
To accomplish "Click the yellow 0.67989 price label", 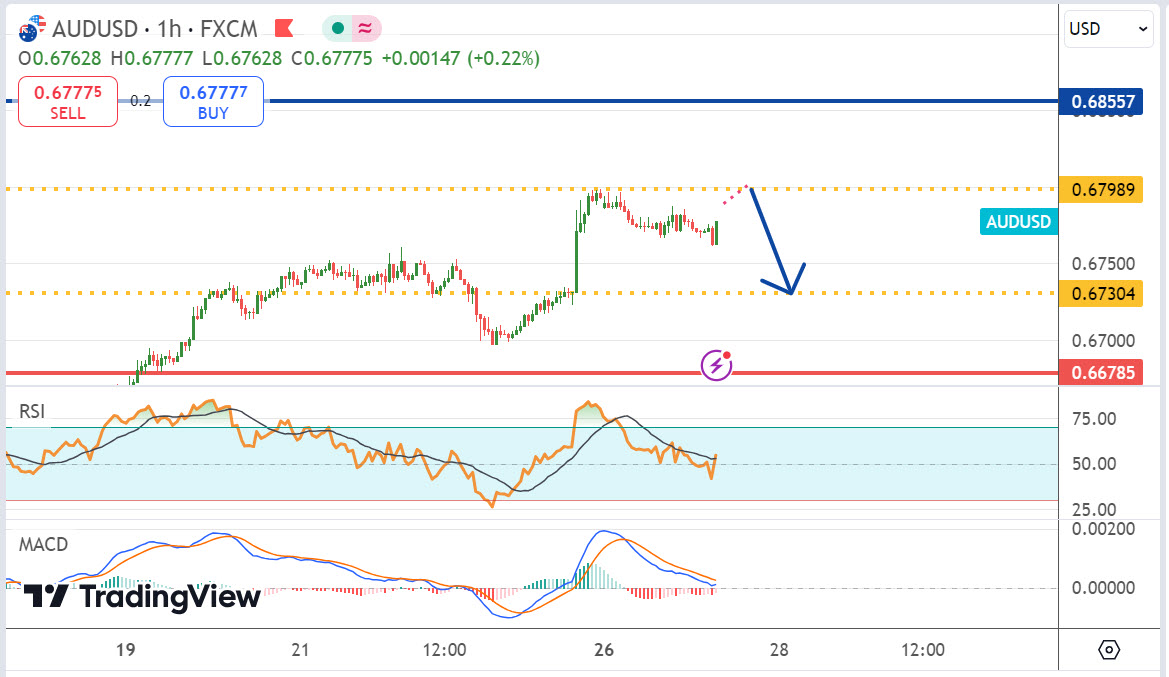I will click(x=1102, y=189).
